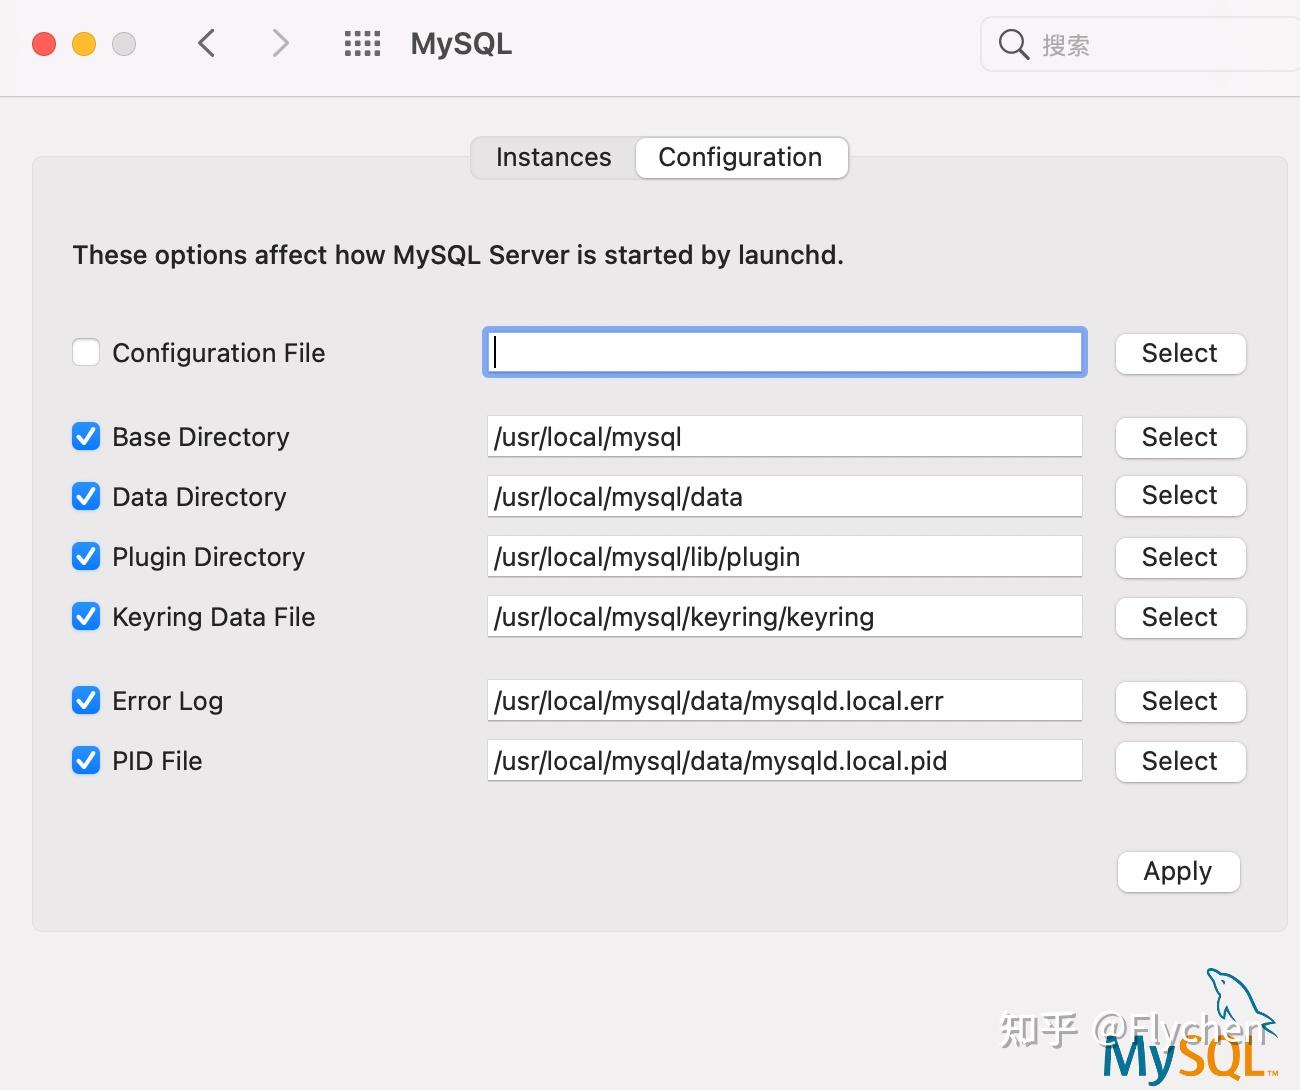This screenshot has width=1300, height=1090.
Task: Click the Base Directory path field
Action: [785, 436]
